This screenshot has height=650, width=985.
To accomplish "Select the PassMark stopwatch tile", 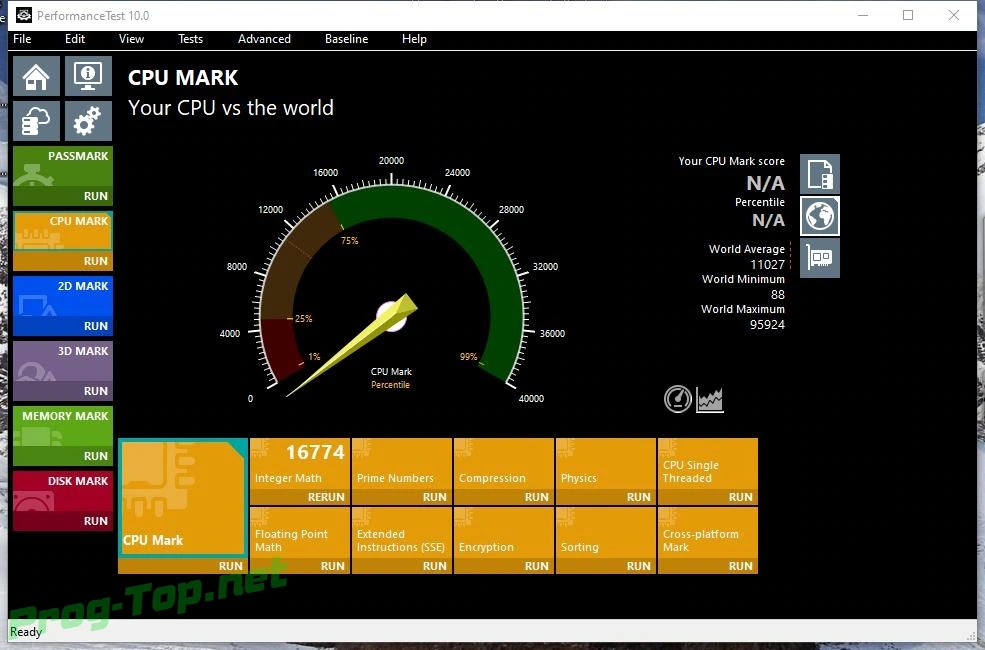I will point(63,166).
